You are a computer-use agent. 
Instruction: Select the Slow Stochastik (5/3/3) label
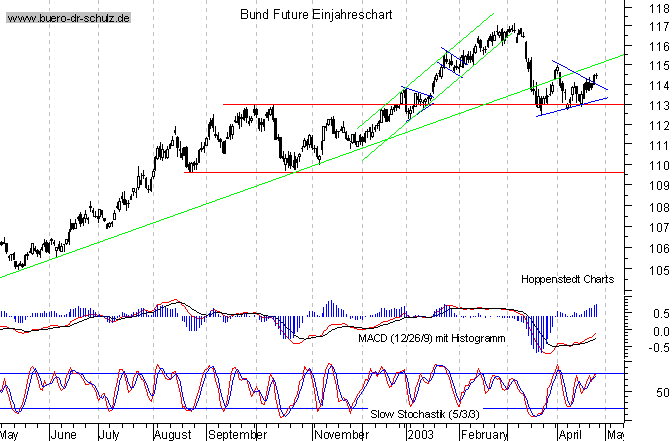(425, 414)
